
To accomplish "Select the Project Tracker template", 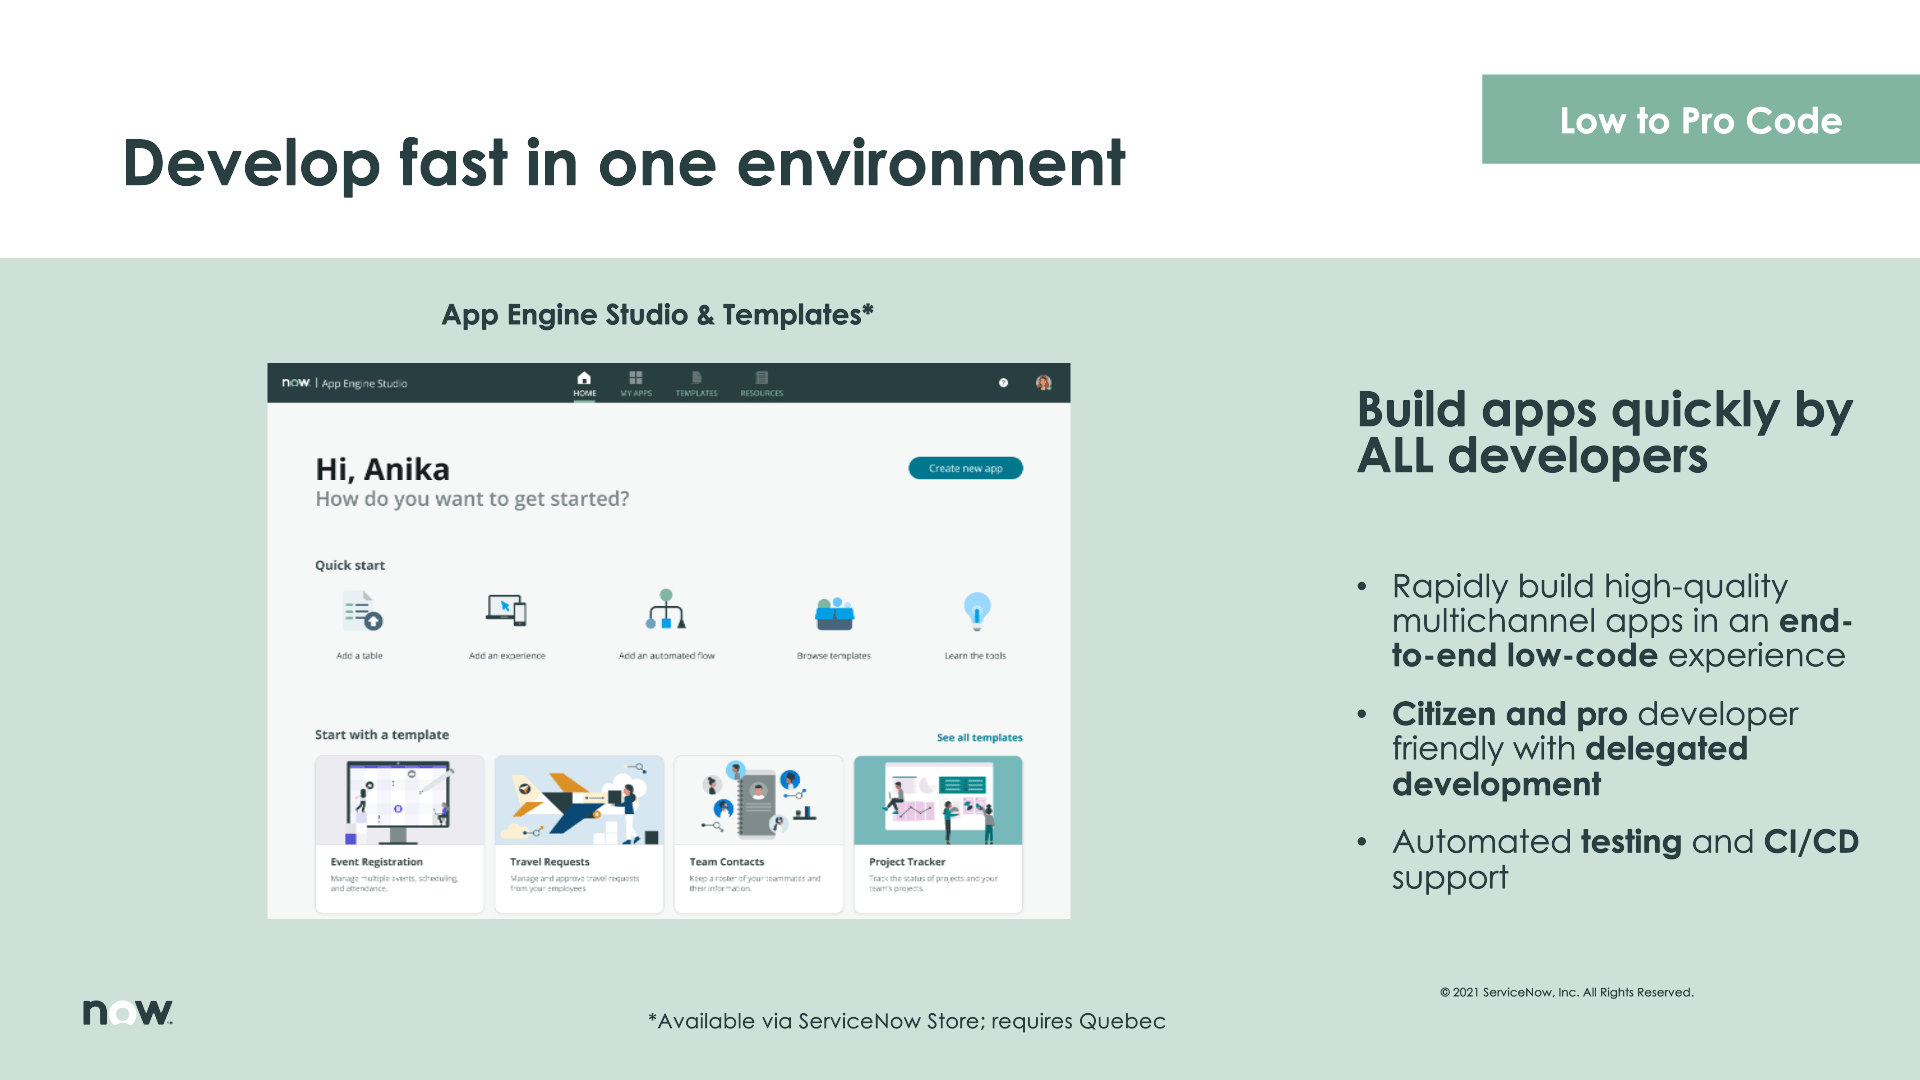I will tap(937, 833).
